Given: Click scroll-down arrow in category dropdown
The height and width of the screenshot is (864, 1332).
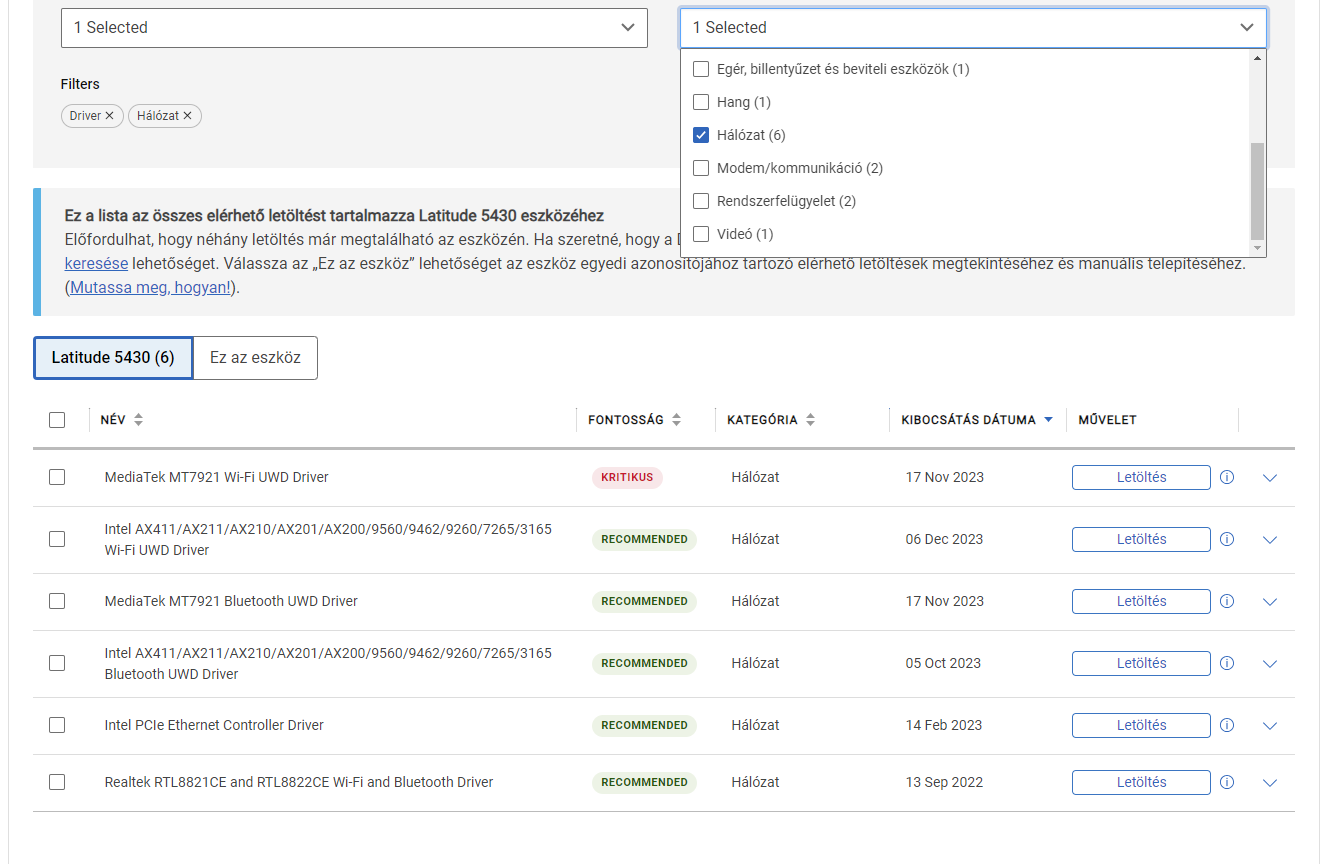Looking at the screenshot, I should [1258, 248].
